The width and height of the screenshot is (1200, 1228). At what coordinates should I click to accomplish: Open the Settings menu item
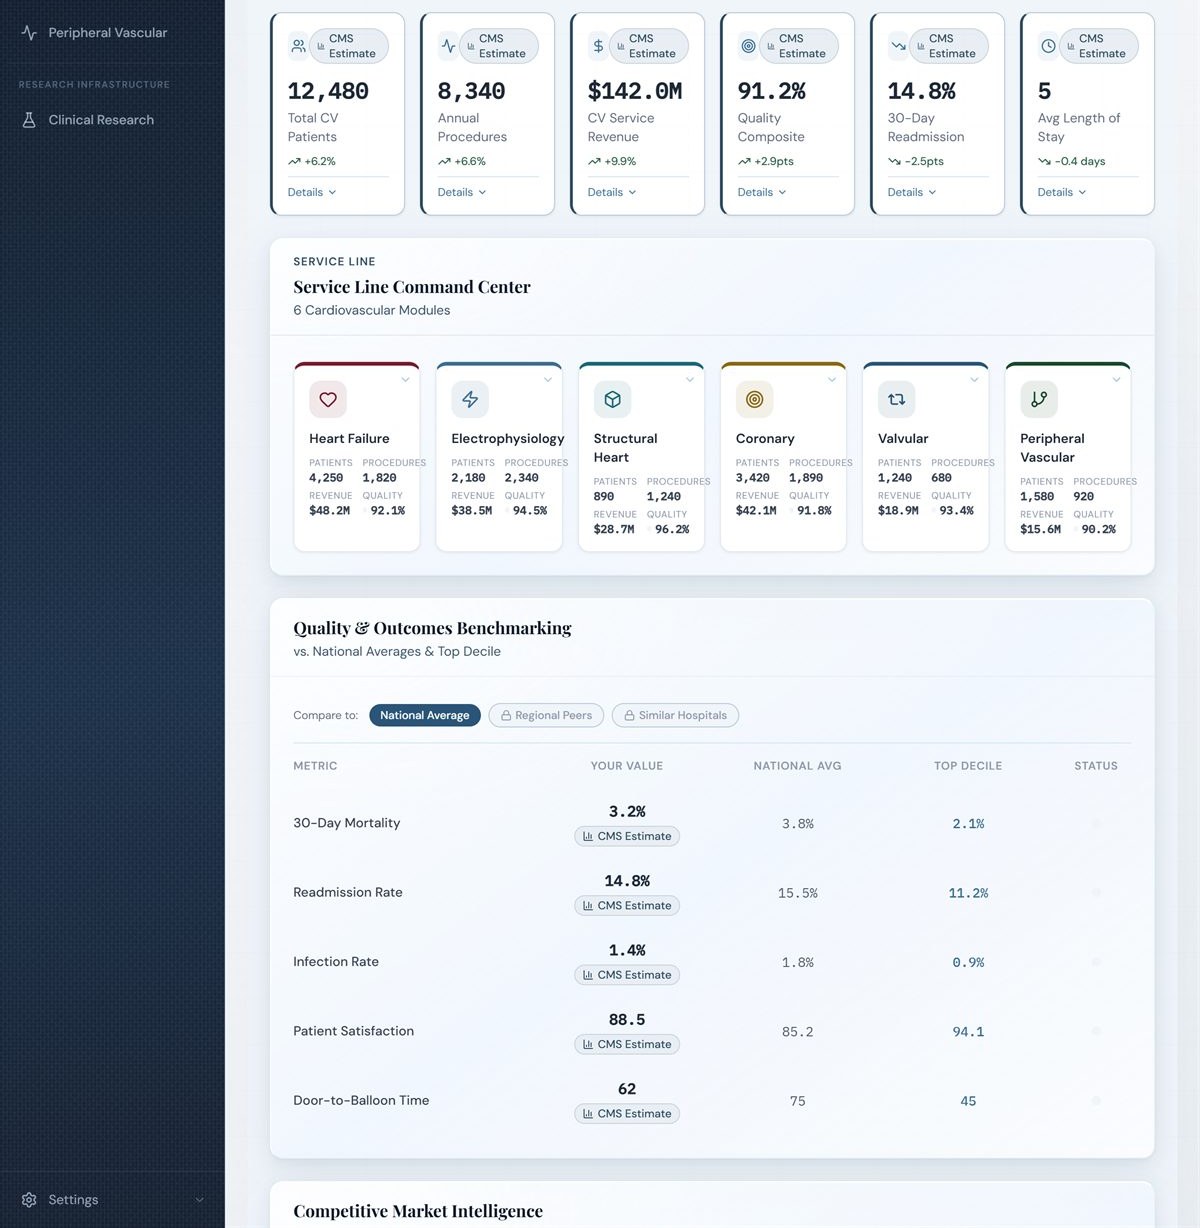[x=112, y=1200]
